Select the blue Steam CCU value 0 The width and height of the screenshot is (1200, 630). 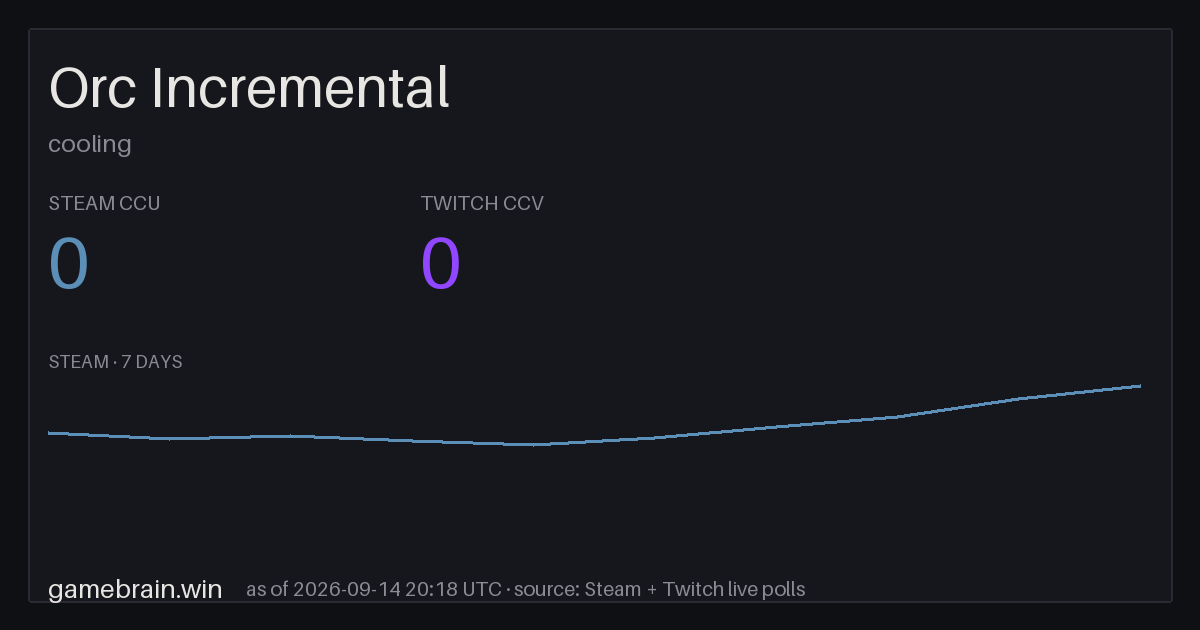click(x=69, y=264)
